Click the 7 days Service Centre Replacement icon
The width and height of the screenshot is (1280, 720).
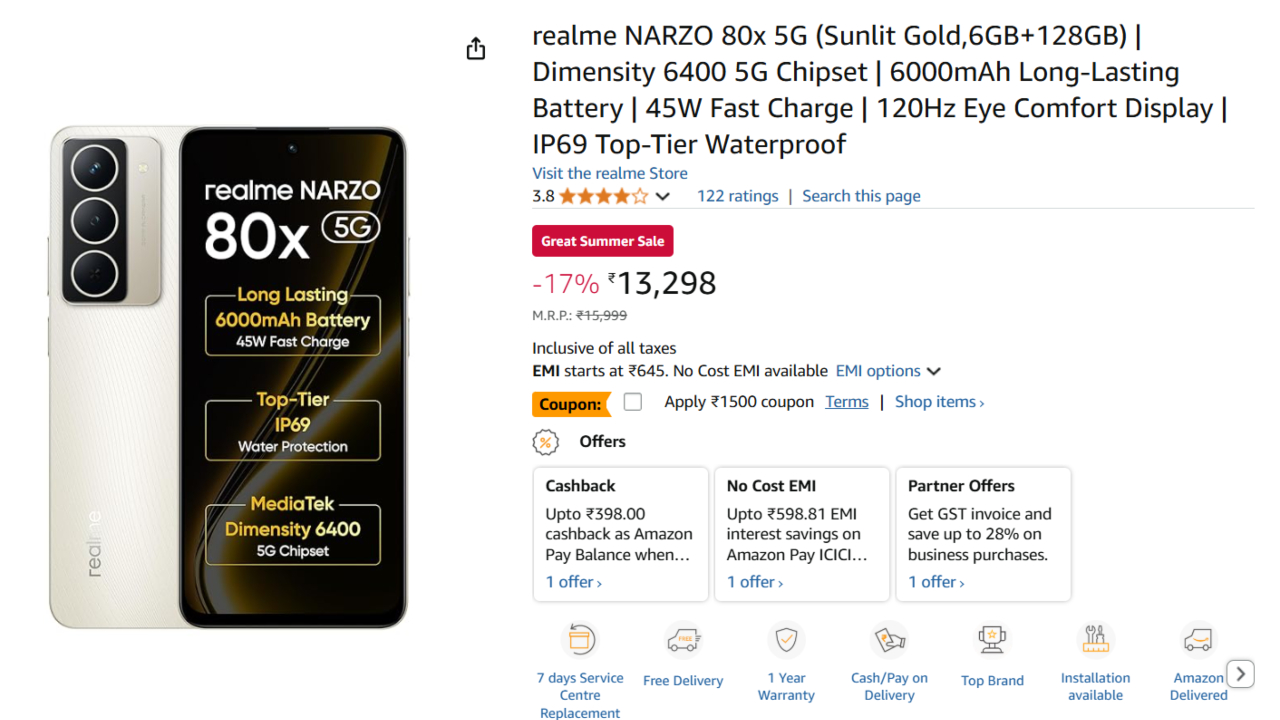(x=581, y=639)
